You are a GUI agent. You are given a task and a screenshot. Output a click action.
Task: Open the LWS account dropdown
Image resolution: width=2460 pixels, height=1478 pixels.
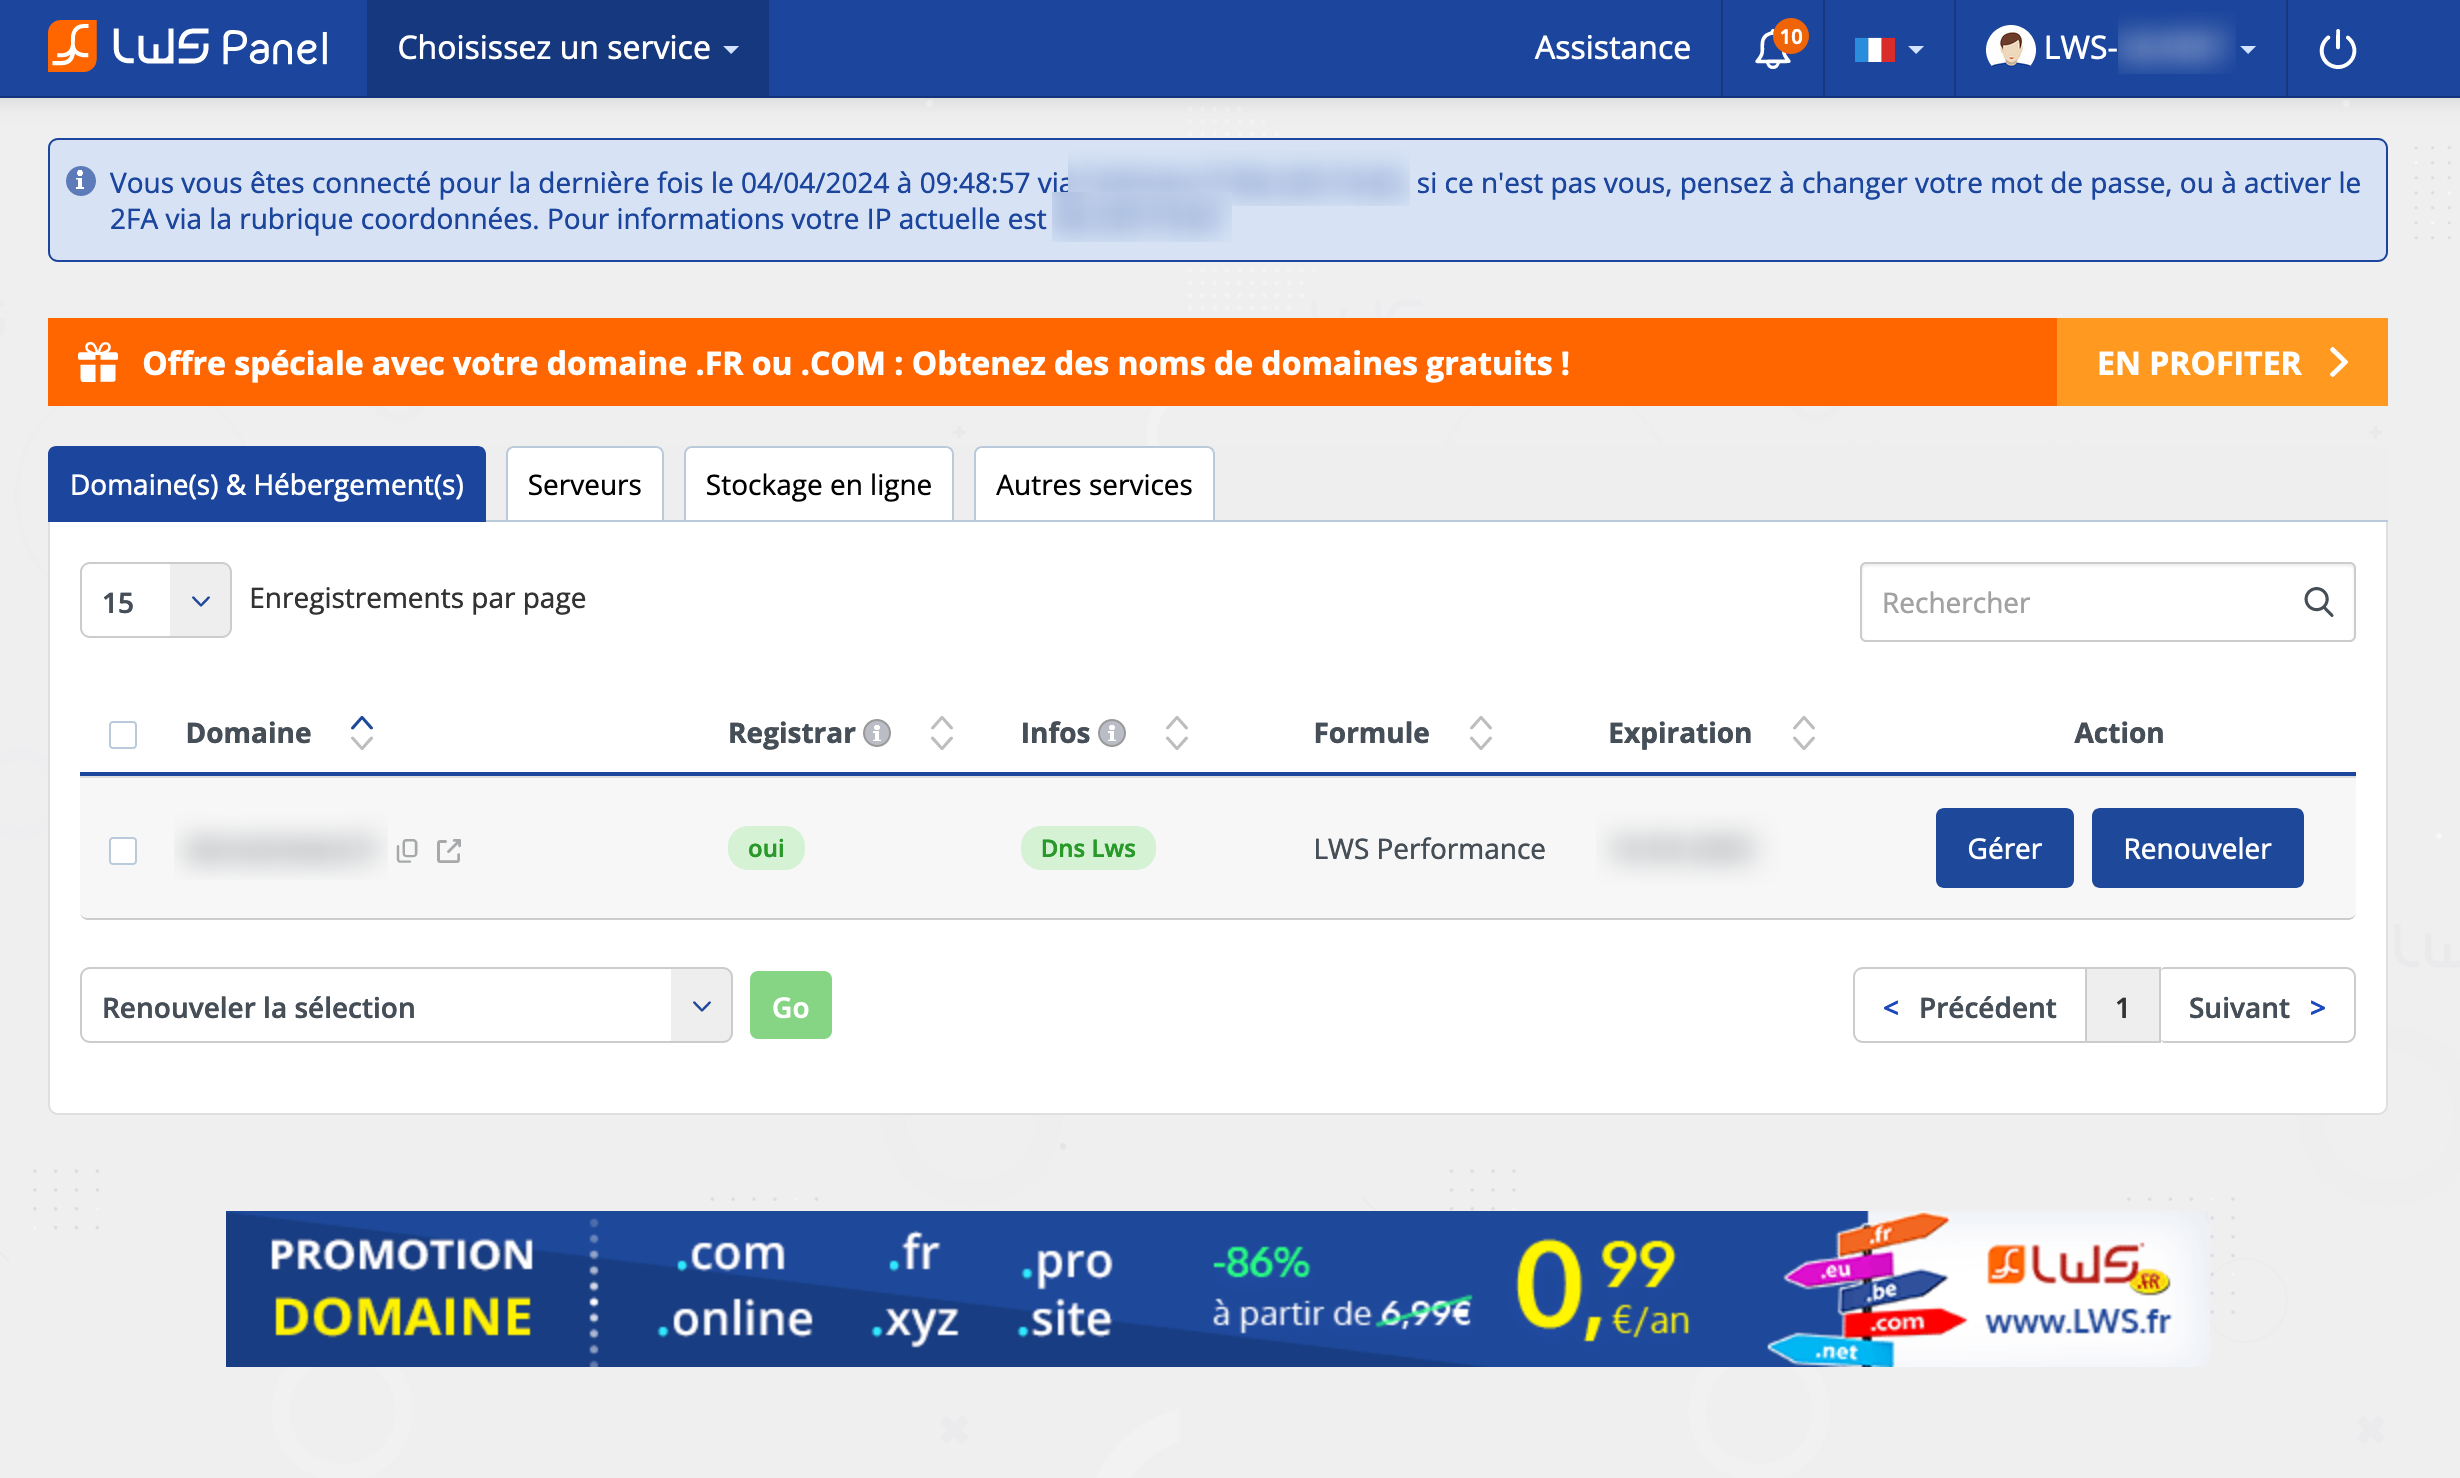coord(2121,48)
